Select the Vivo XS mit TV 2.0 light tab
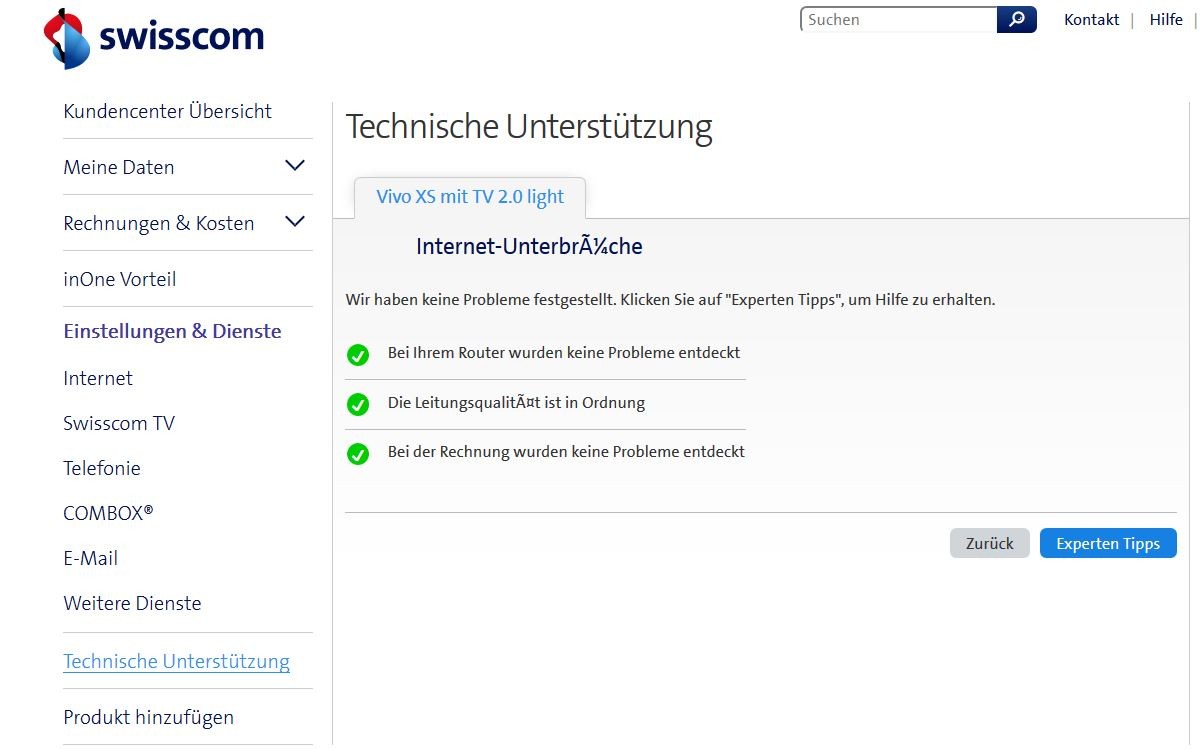 (x=470, y=197)
